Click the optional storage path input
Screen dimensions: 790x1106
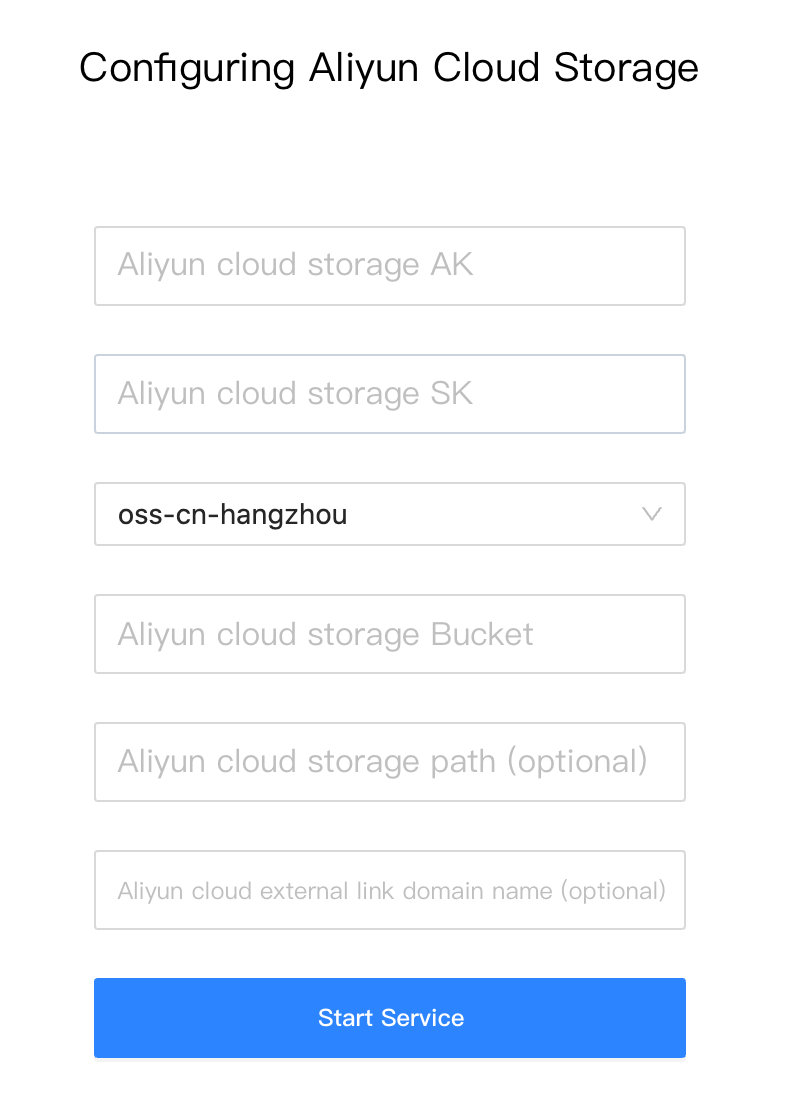click(x=389, y=762)
